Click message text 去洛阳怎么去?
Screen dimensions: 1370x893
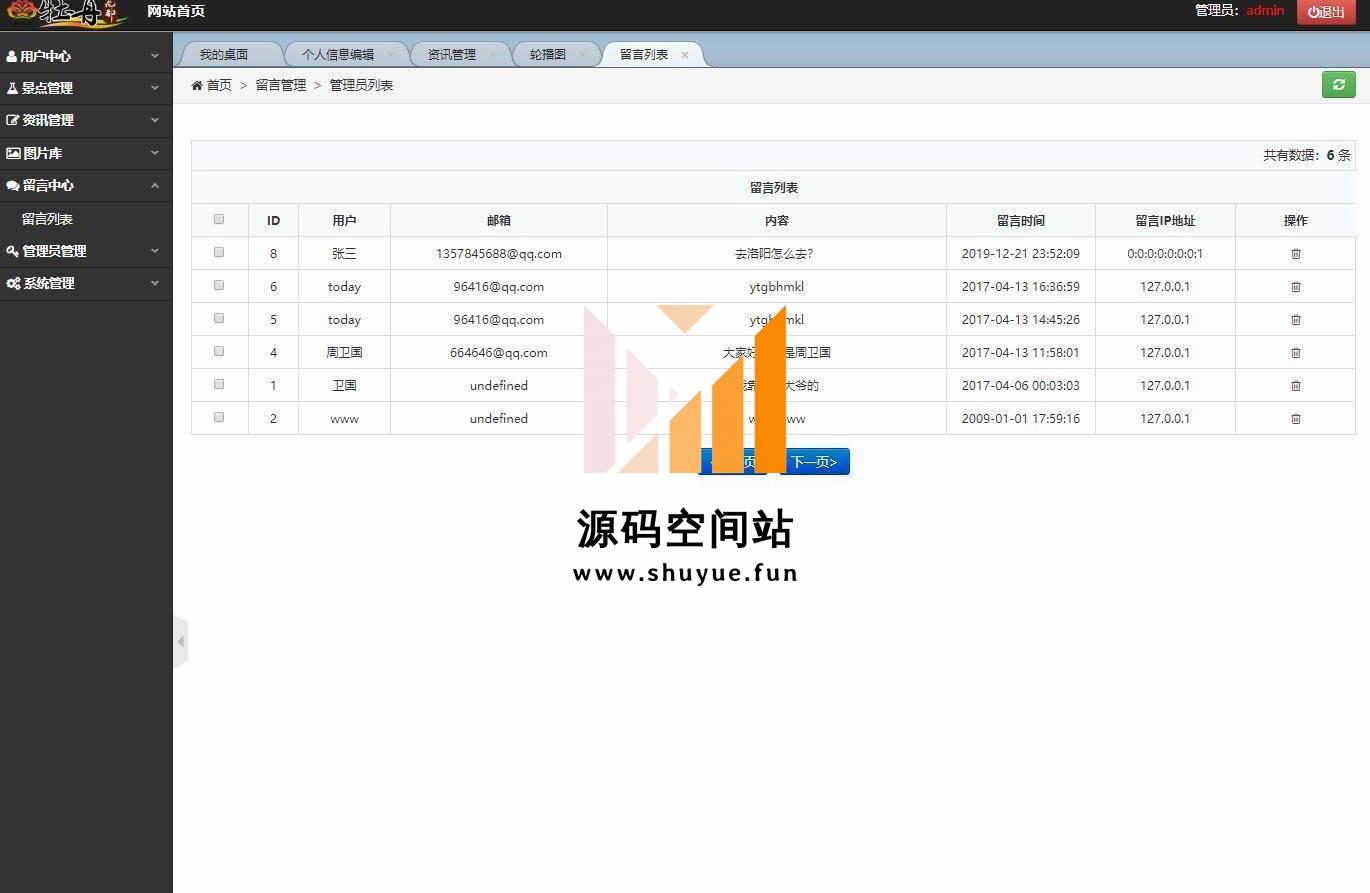774,254
